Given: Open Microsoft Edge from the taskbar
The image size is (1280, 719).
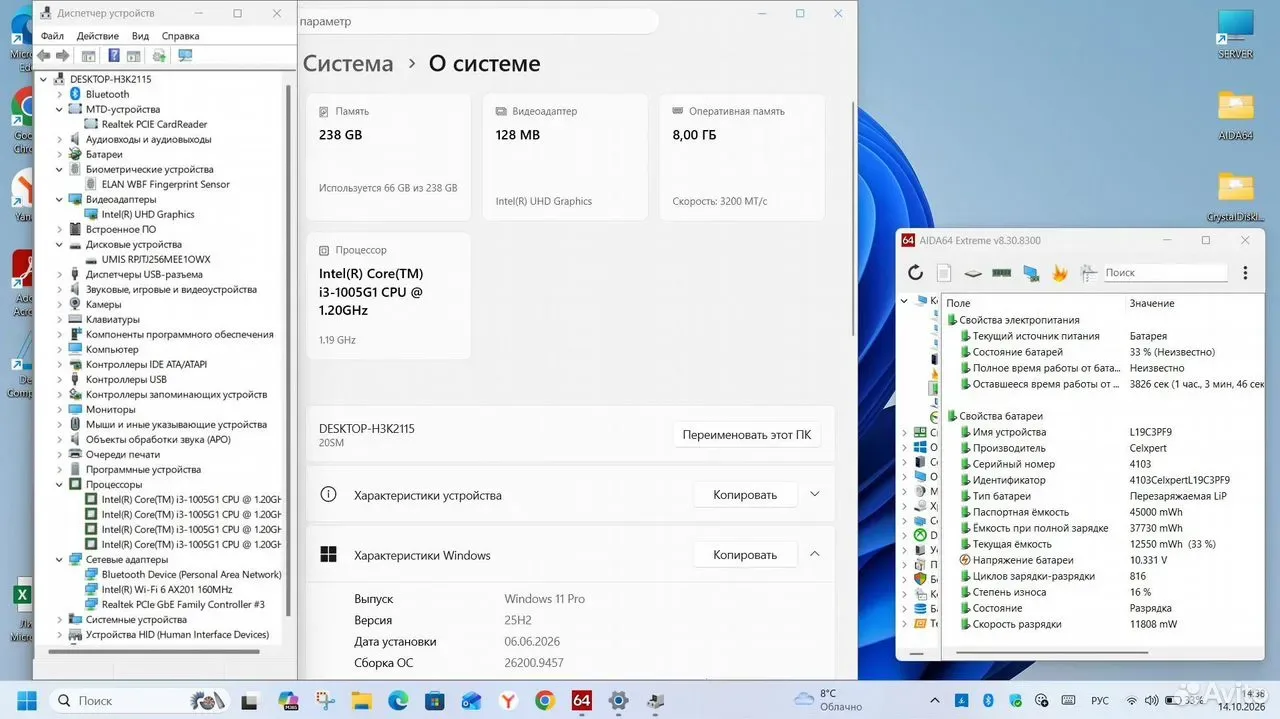Looking at the screenshot, I should tap(398, 700).
